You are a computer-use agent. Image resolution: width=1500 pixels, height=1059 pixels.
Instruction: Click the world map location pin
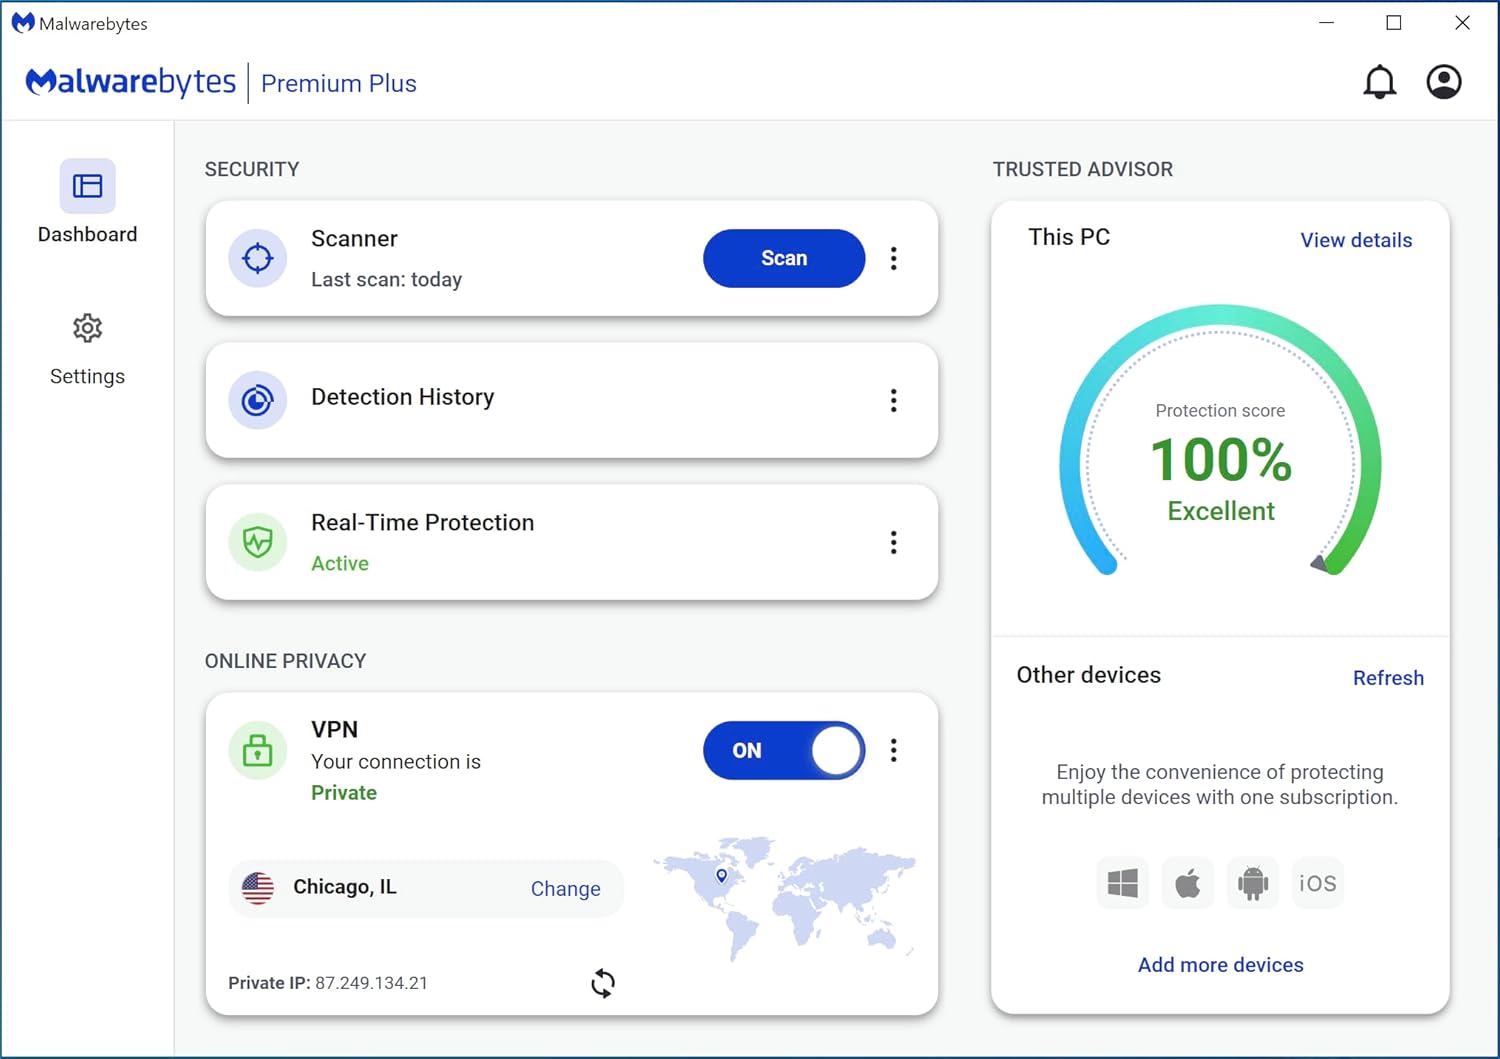(x=721, y=875)
